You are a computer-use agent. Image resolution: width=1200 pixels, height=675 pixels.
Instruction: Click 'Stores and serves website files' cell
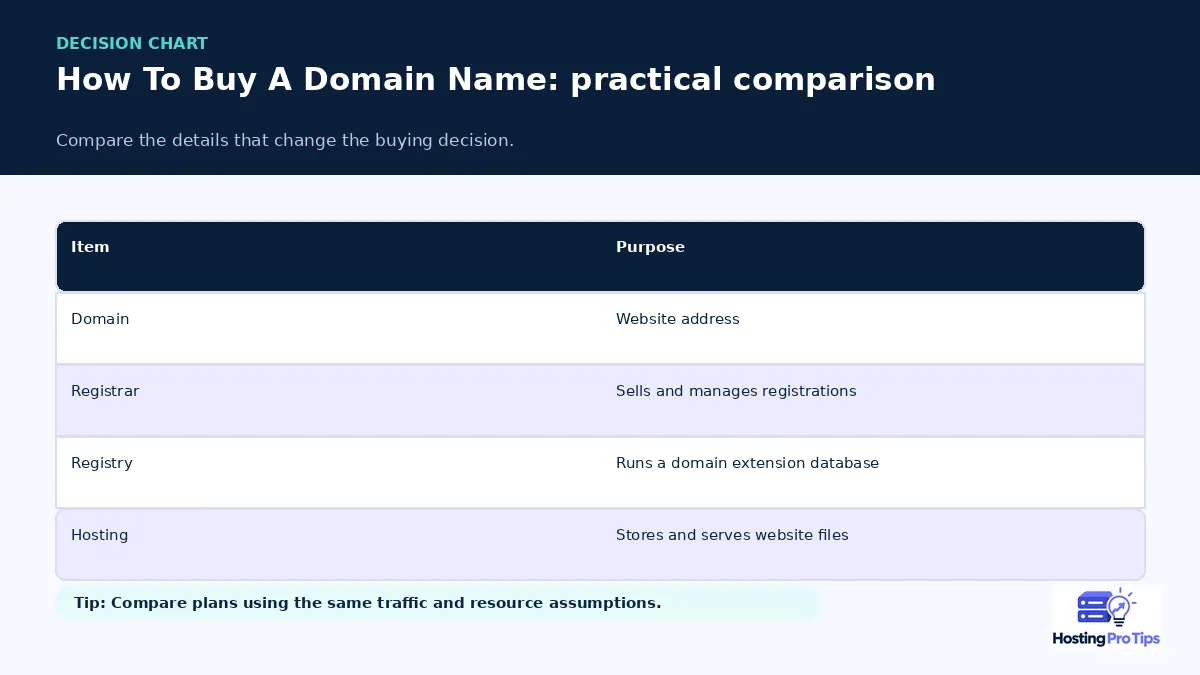pyautogui.click(x=732, y=535)
